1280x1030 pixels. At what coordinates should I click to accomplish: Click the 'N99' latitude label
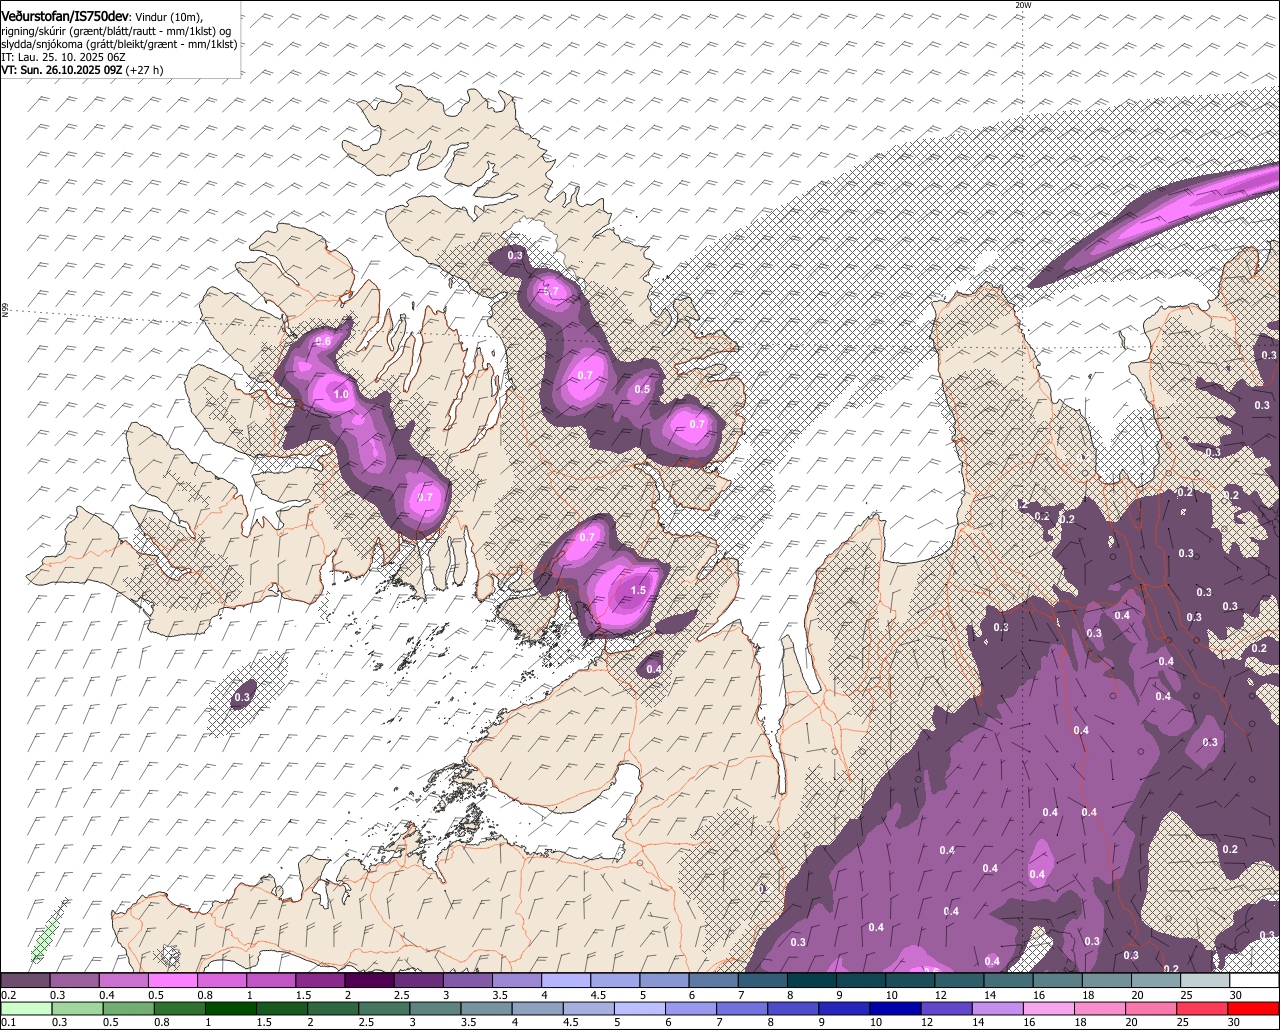pos(5,311)
